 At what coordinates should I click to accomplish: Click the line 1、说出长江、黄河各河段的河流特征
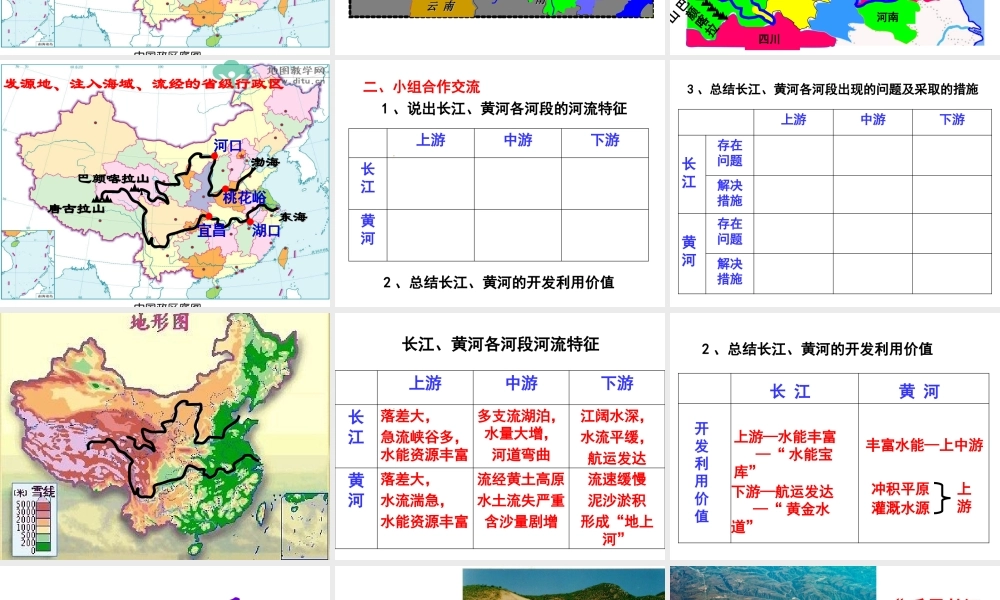[504, 109]
